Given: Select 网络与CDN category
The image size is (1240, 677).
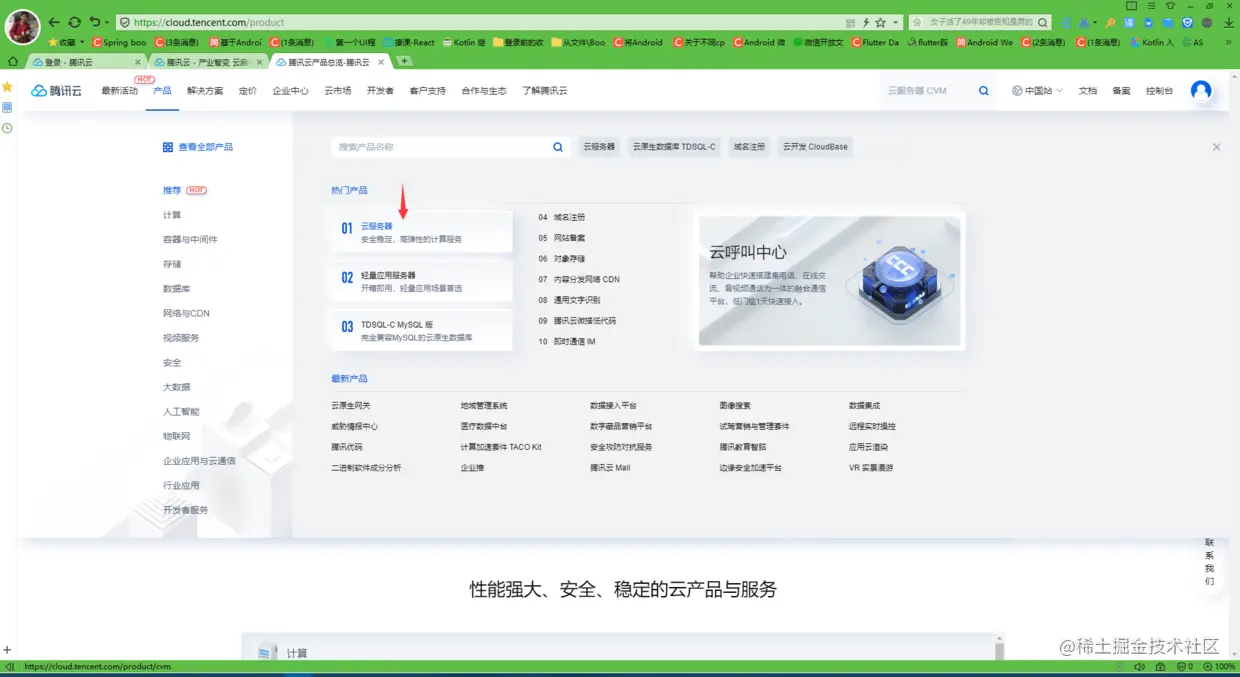Looking at the screenshot, I should 186,313.
